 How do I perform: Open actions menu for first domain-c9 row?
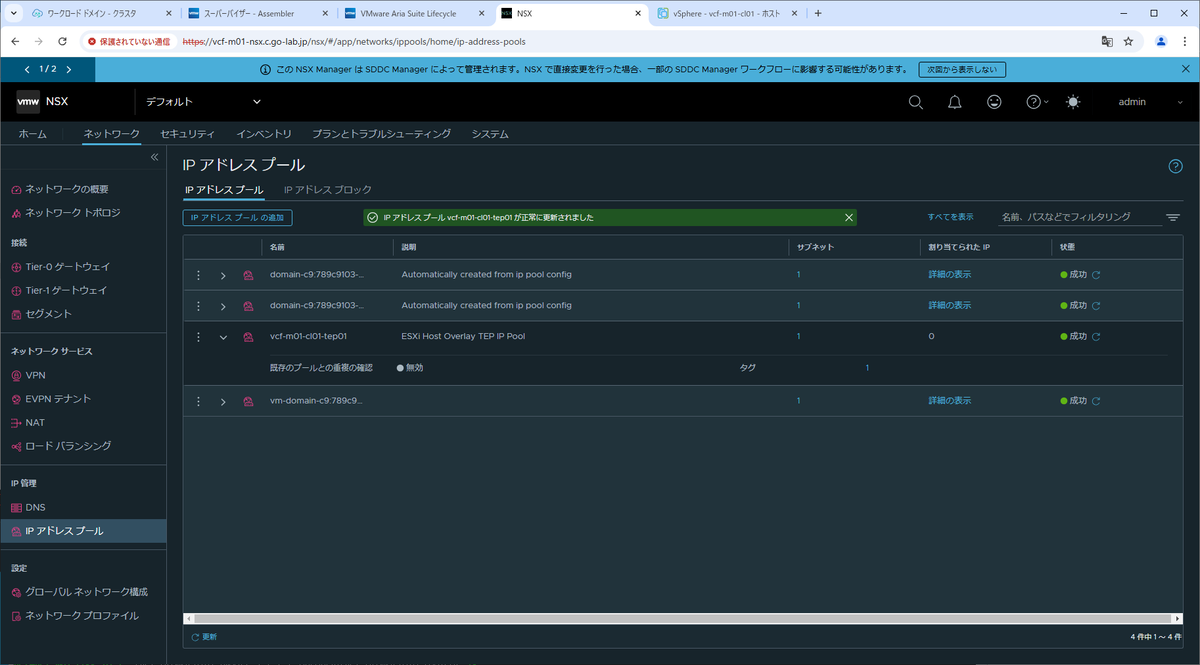click(x=198, y=275)
